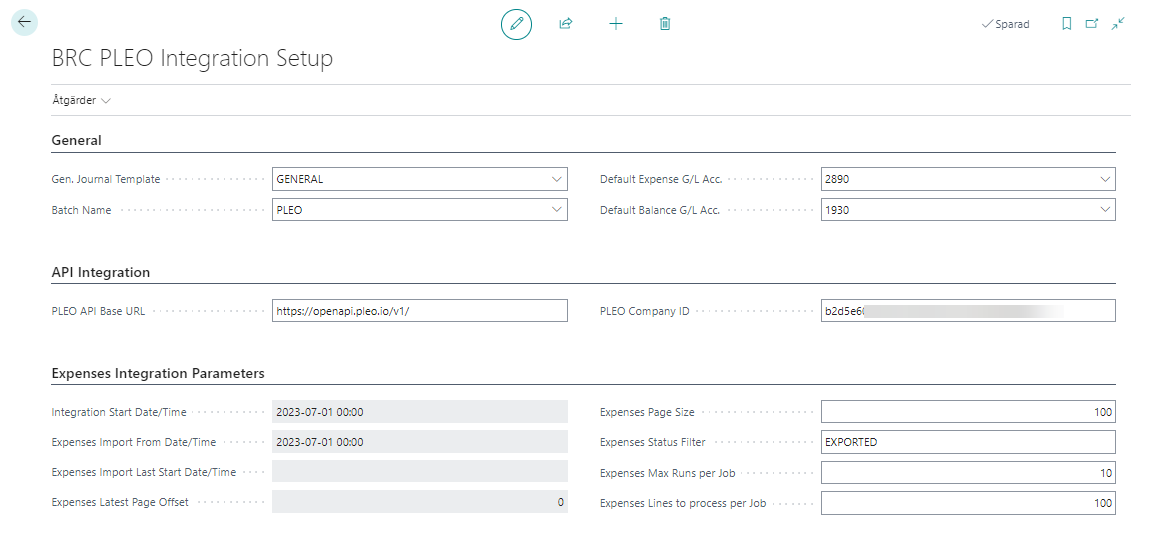1149x536 pixels.
Task: Click Expenses Import From Date/Time value
Action: point(420,442)
